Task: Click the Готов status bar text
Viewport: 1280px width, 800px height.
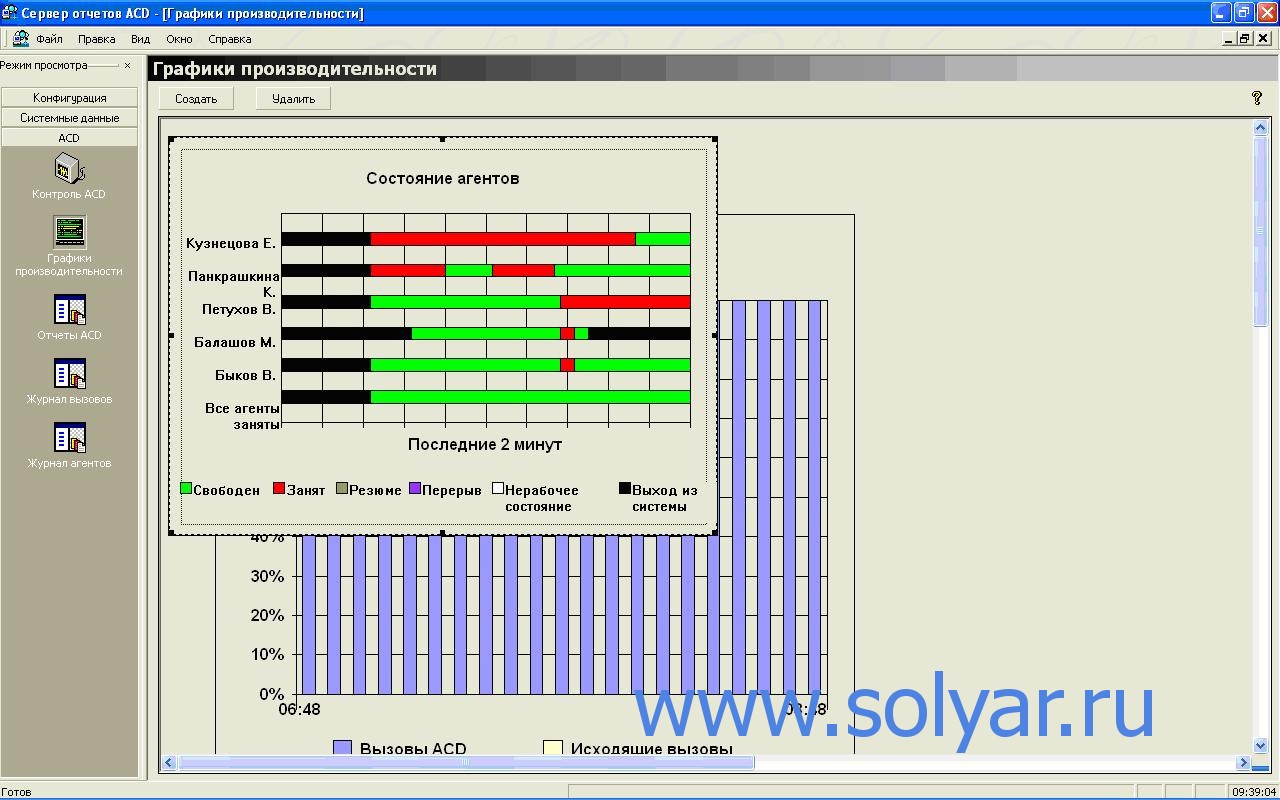Action: pyautogui.click(x=16, y=792)
